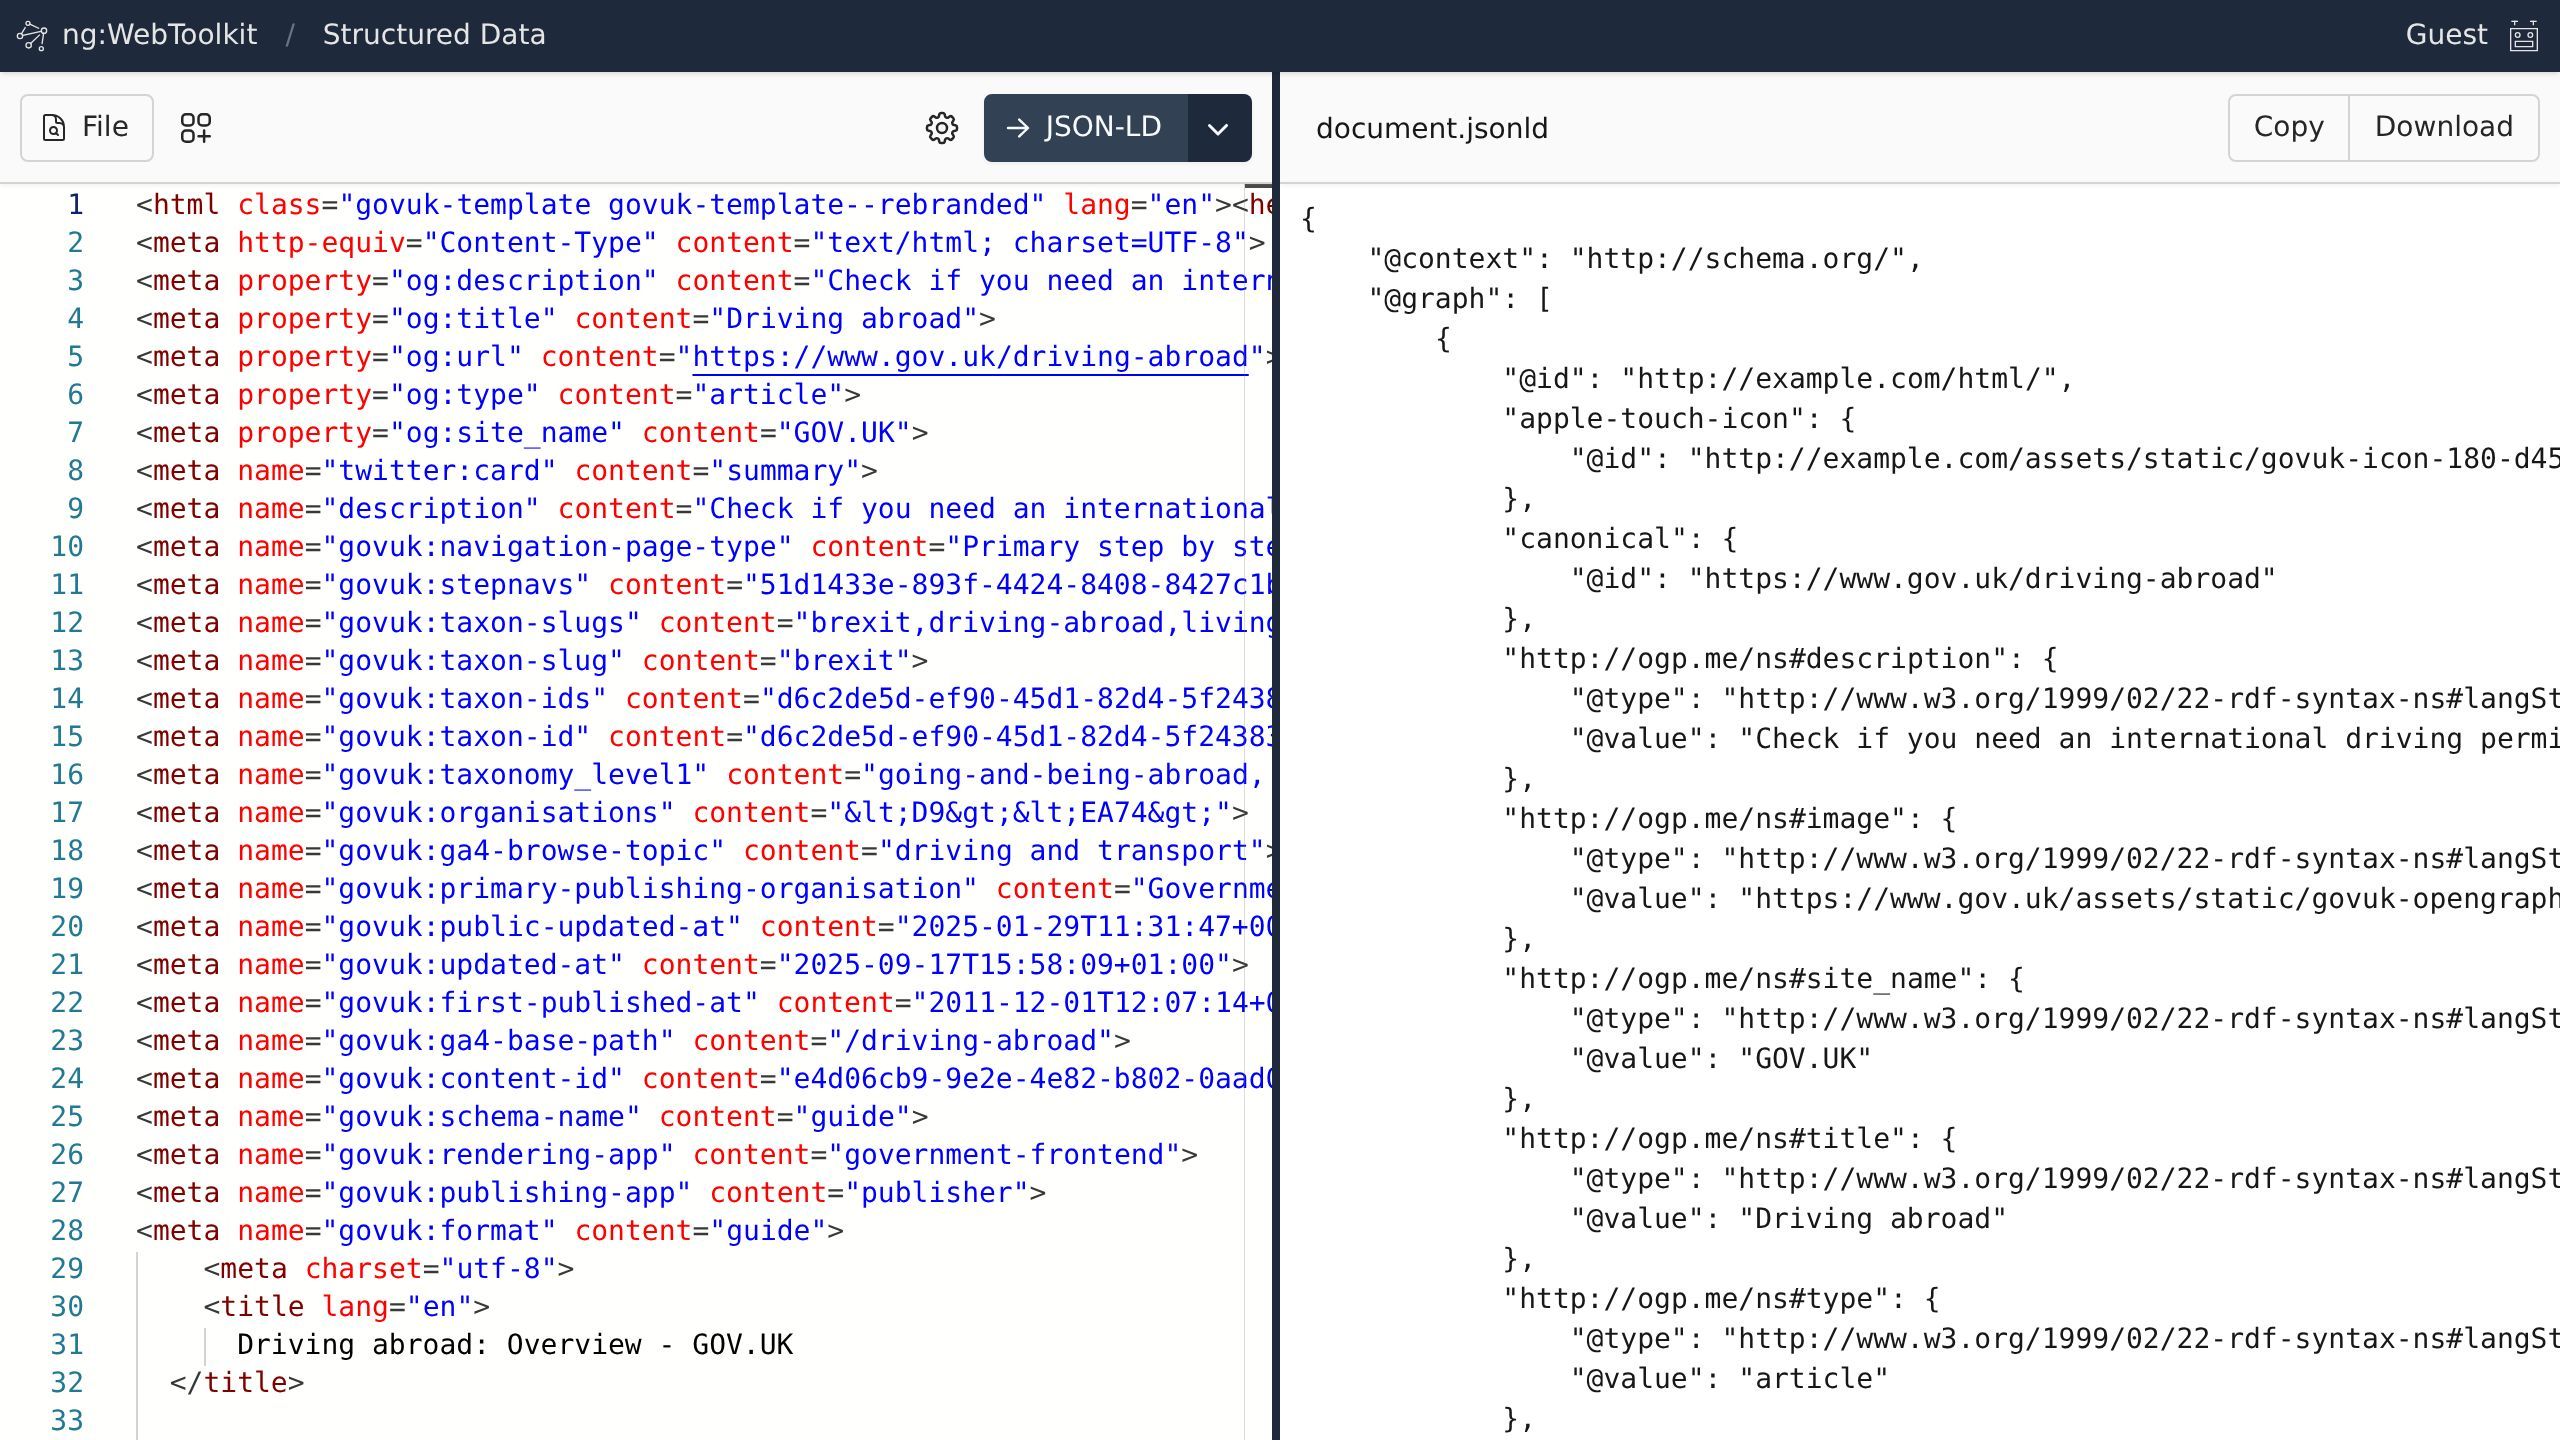Viewport: 2560px width, 1440px height.
Task: Click the add widgets grid icon
Action: point(195,128)
